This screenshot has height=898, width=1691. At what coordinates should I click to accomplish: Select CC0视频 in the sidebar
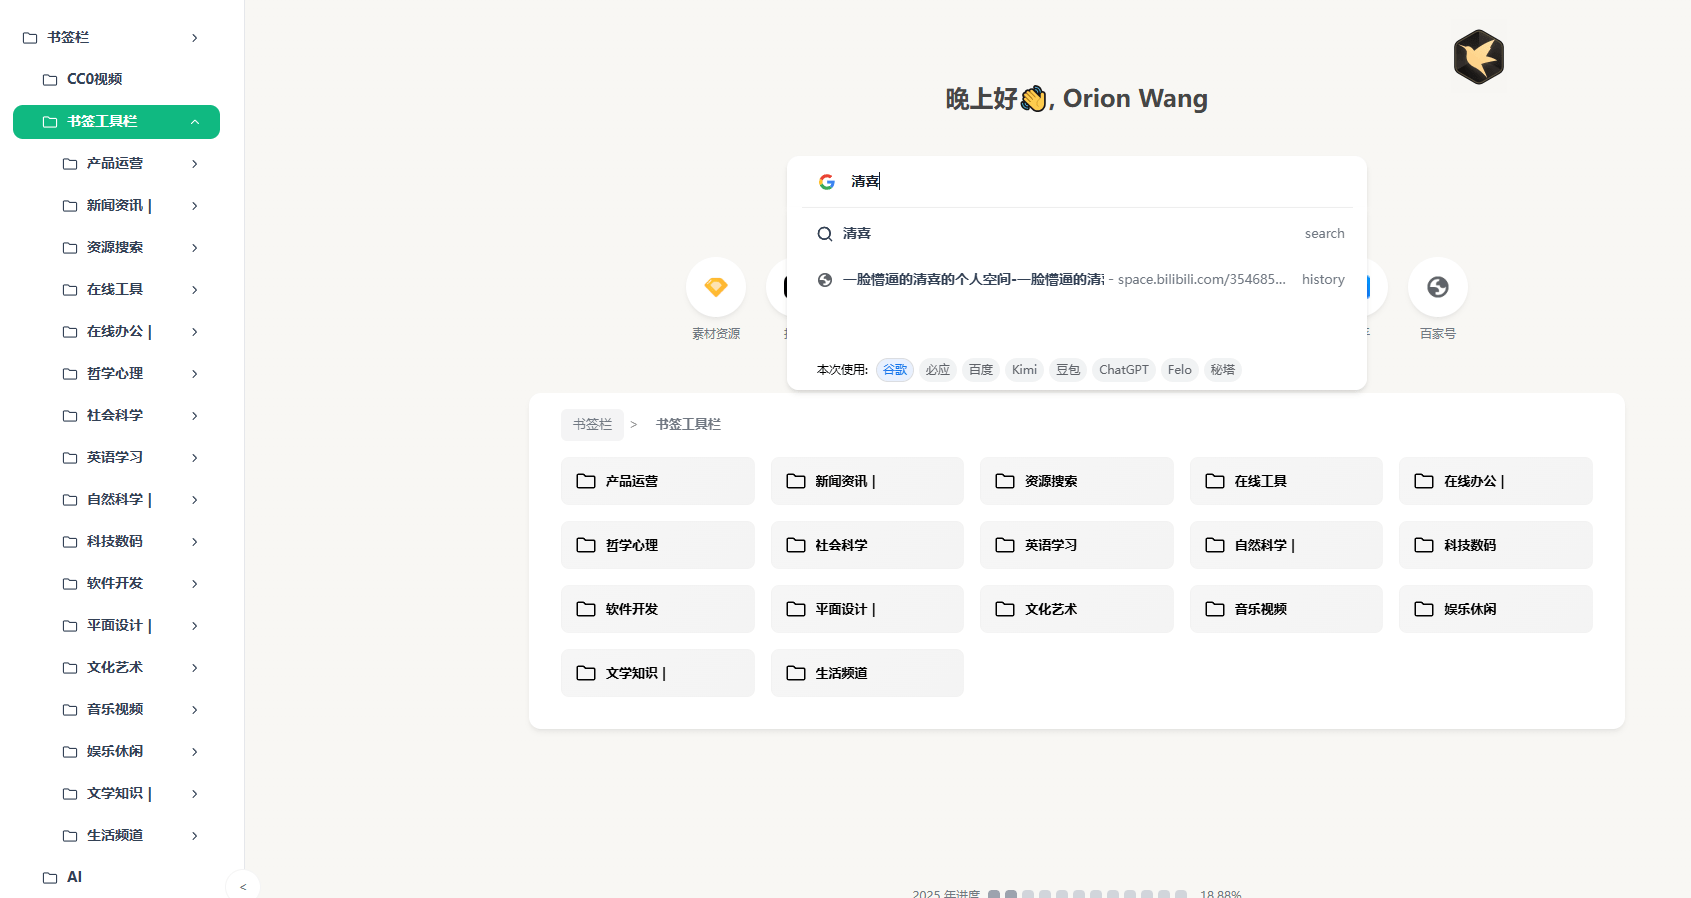[x=95, y=79]
